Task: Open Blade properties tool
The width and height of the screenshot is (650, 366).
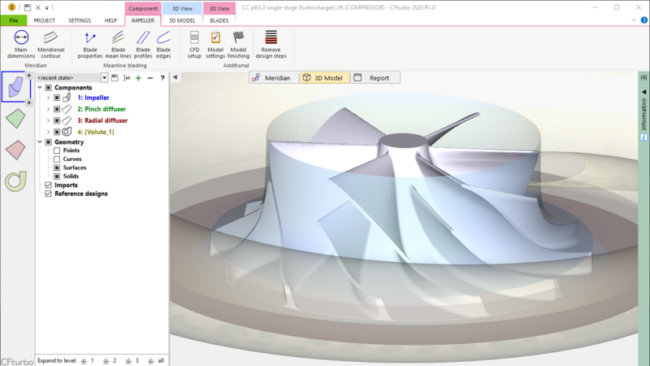Action: 90,44
